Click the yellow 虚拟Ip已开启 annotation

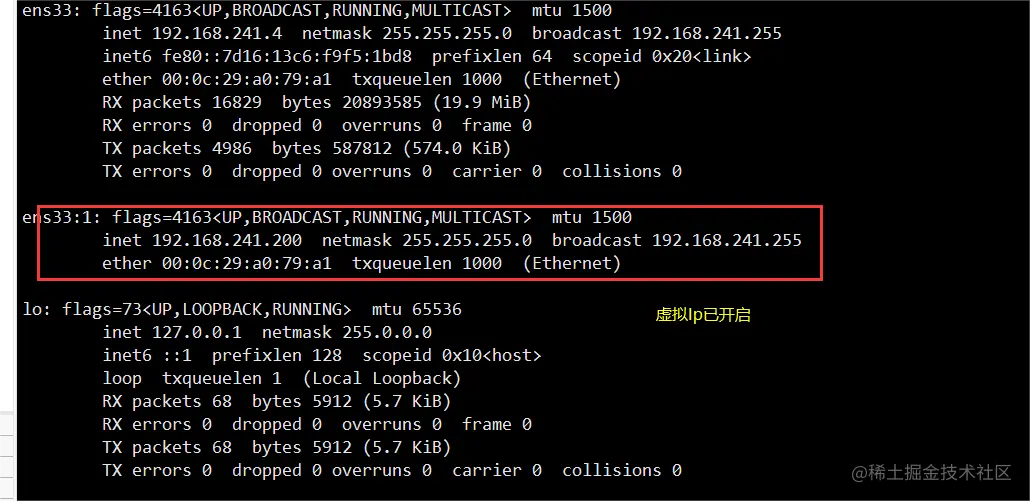click(x=702, y=315)
